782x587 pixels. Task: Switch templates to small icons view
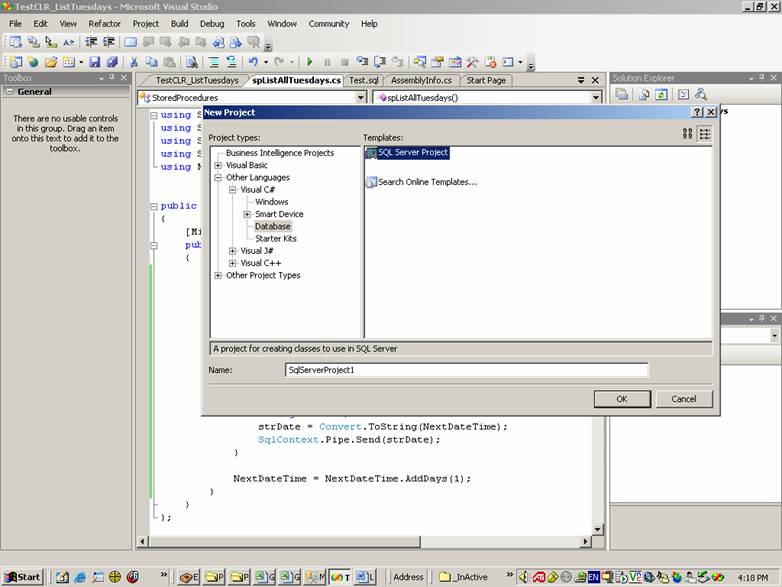[x=705, y=133]
